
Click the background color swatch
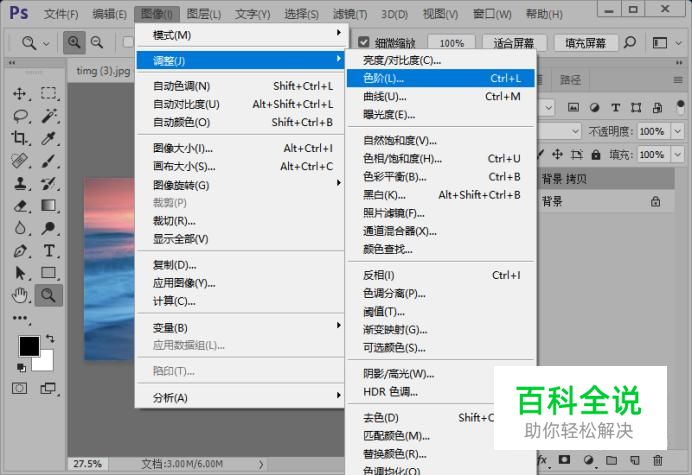point(46,363)
